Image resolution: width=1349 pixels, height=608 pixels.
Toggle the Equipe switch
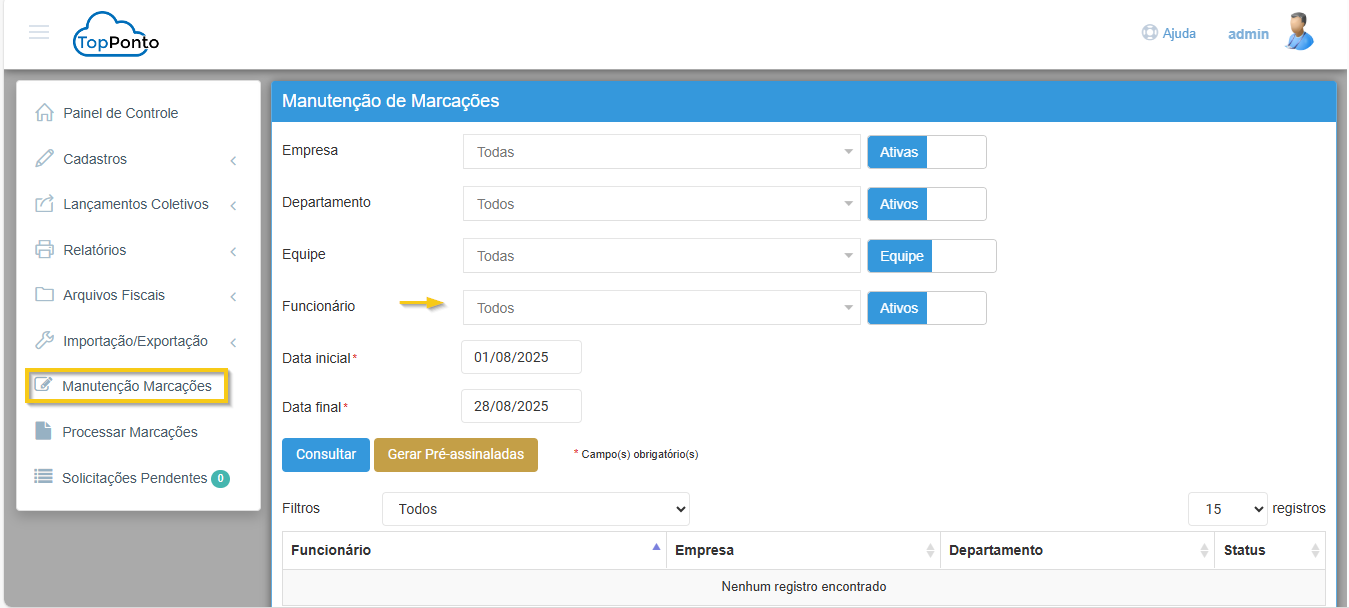pos(931,256)
